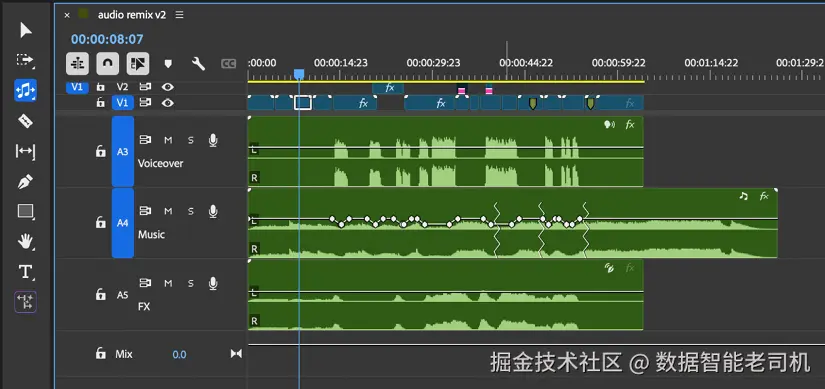Target the V2 track header
825x389 pixels.
(122, 87)
